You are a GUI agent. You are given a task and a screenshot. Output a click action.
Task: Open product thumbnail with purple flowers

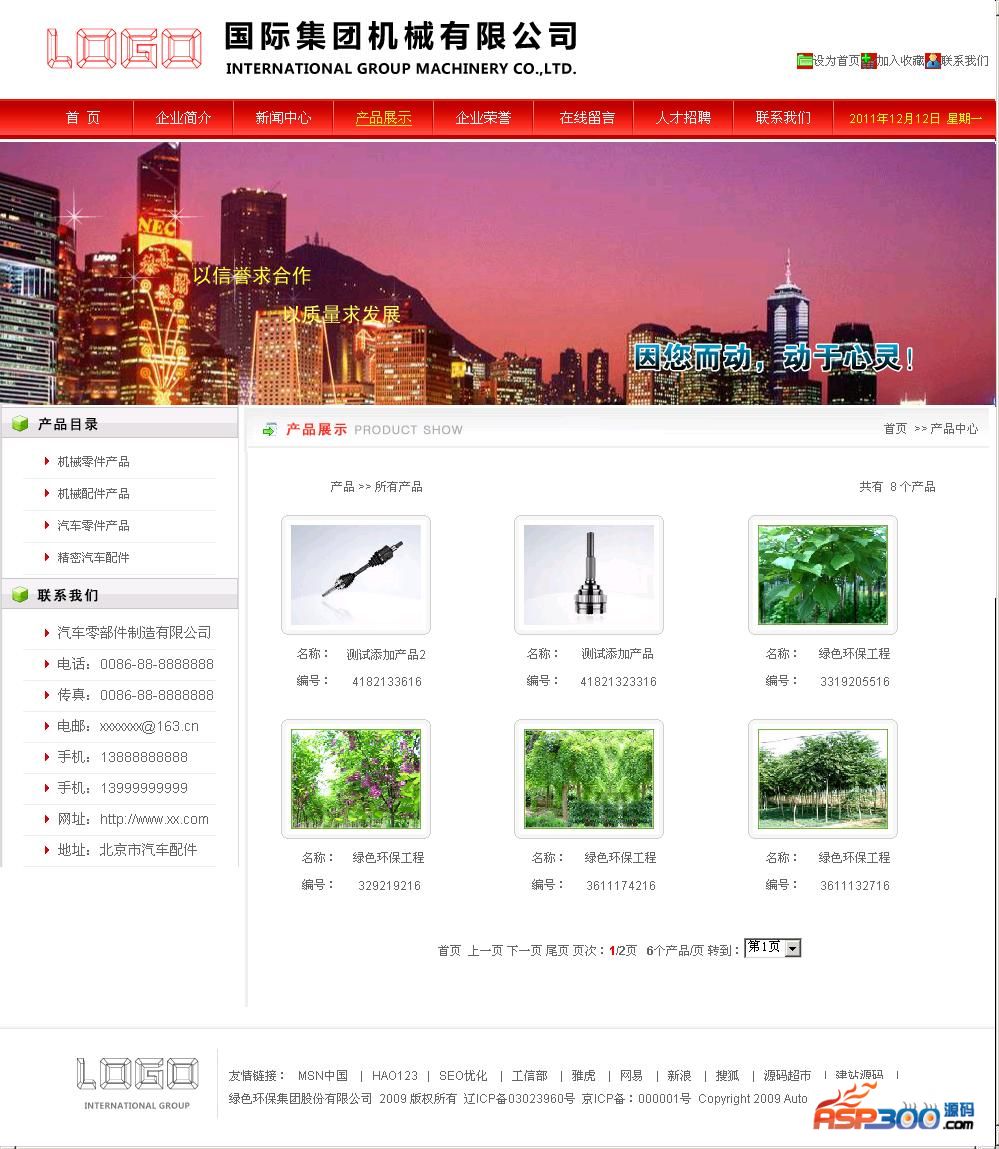355,778
